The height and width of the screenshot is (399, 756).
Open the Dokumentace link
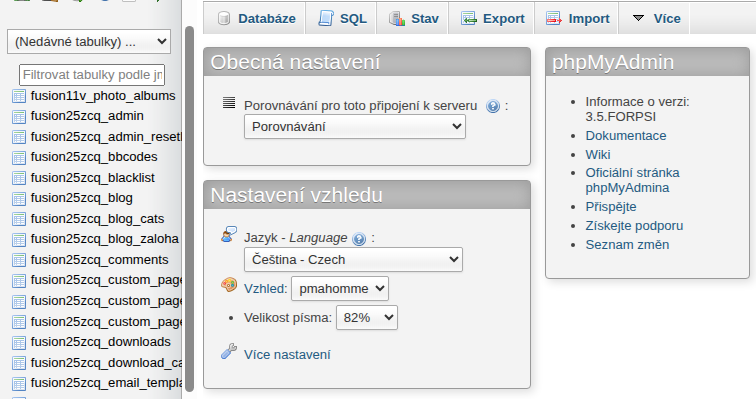click(625, 136)
